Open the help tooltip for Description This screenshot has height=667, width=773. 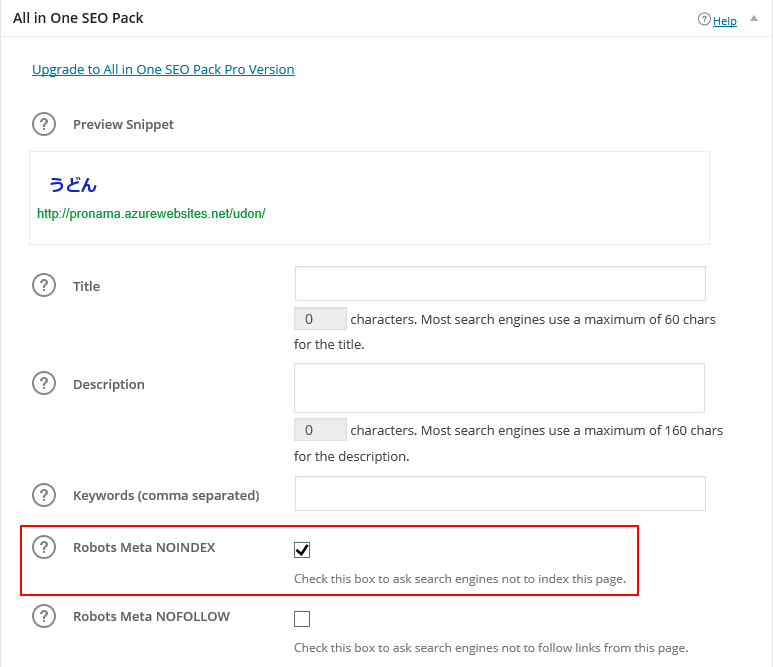click(x=44, y=384)
